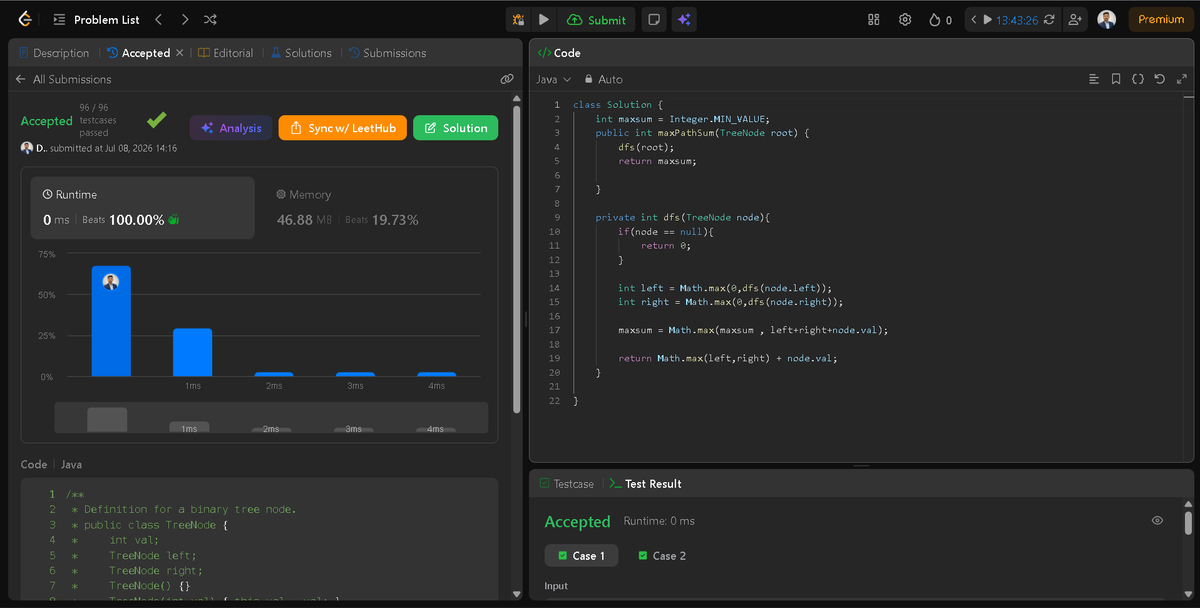Click the left panel vertical scrollbar
Viewport: 1200px width, 608px height.
coord(516,260)
